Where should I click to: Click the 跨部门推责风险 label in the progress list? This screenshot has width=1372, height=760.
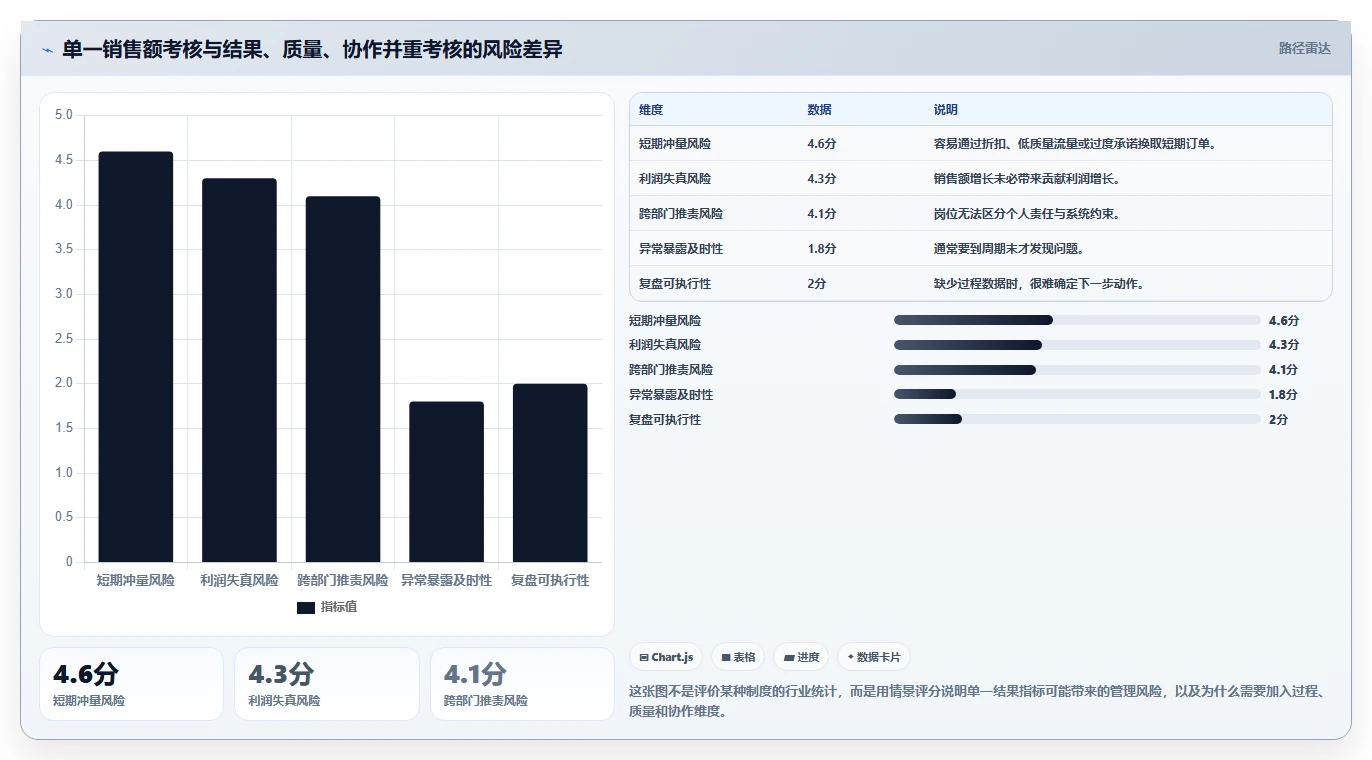tap(671, 370)
